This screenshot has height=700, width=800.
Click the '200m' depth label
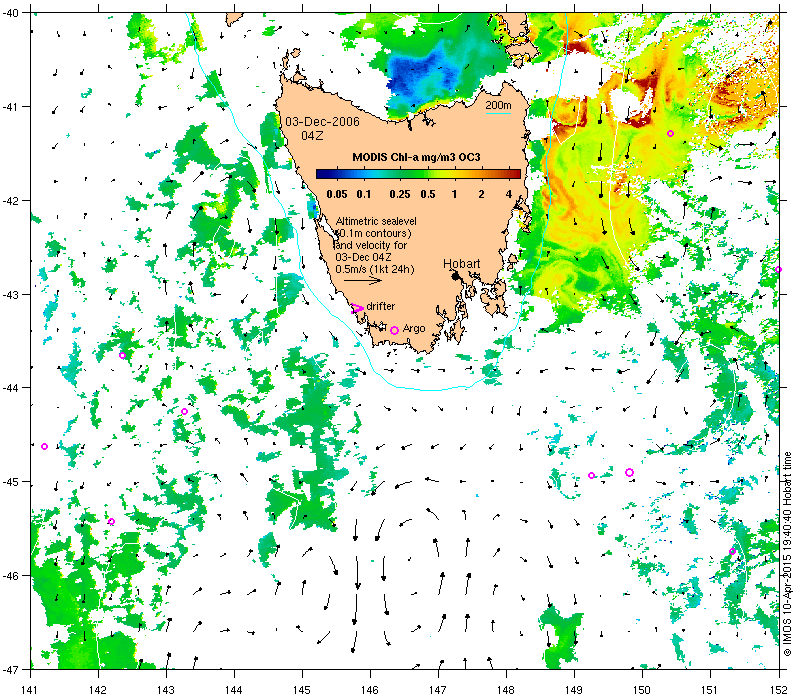click(x=498, y=106)
